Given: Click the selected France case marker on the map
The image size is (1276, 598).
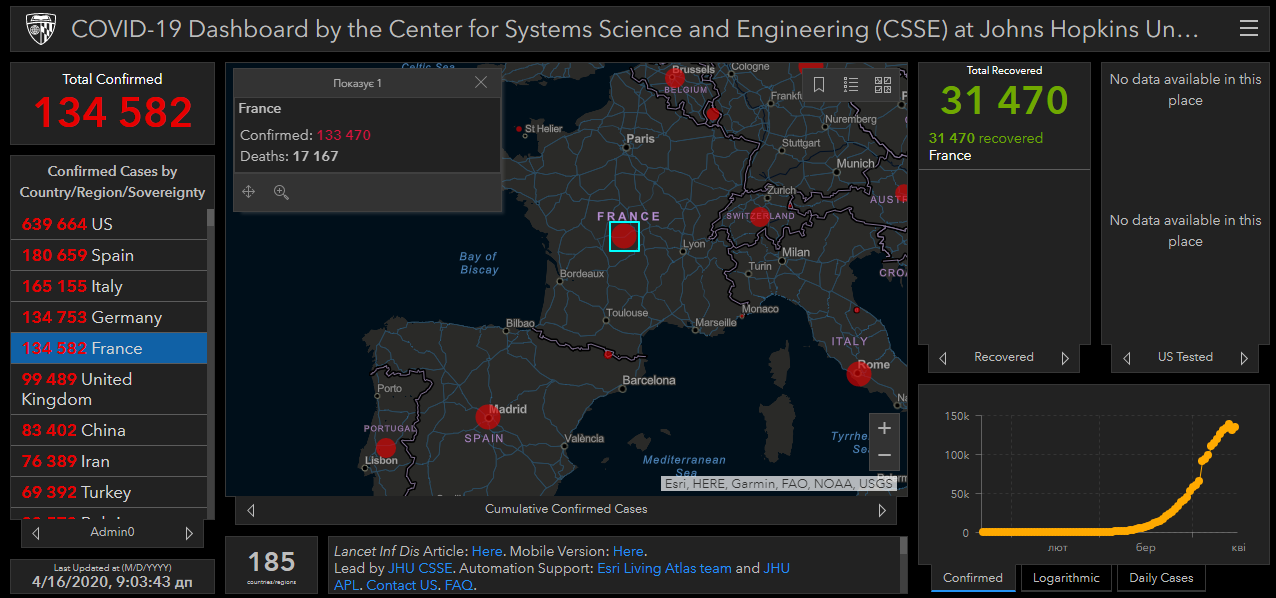Looking at the screenshot, I should [624, 236].
